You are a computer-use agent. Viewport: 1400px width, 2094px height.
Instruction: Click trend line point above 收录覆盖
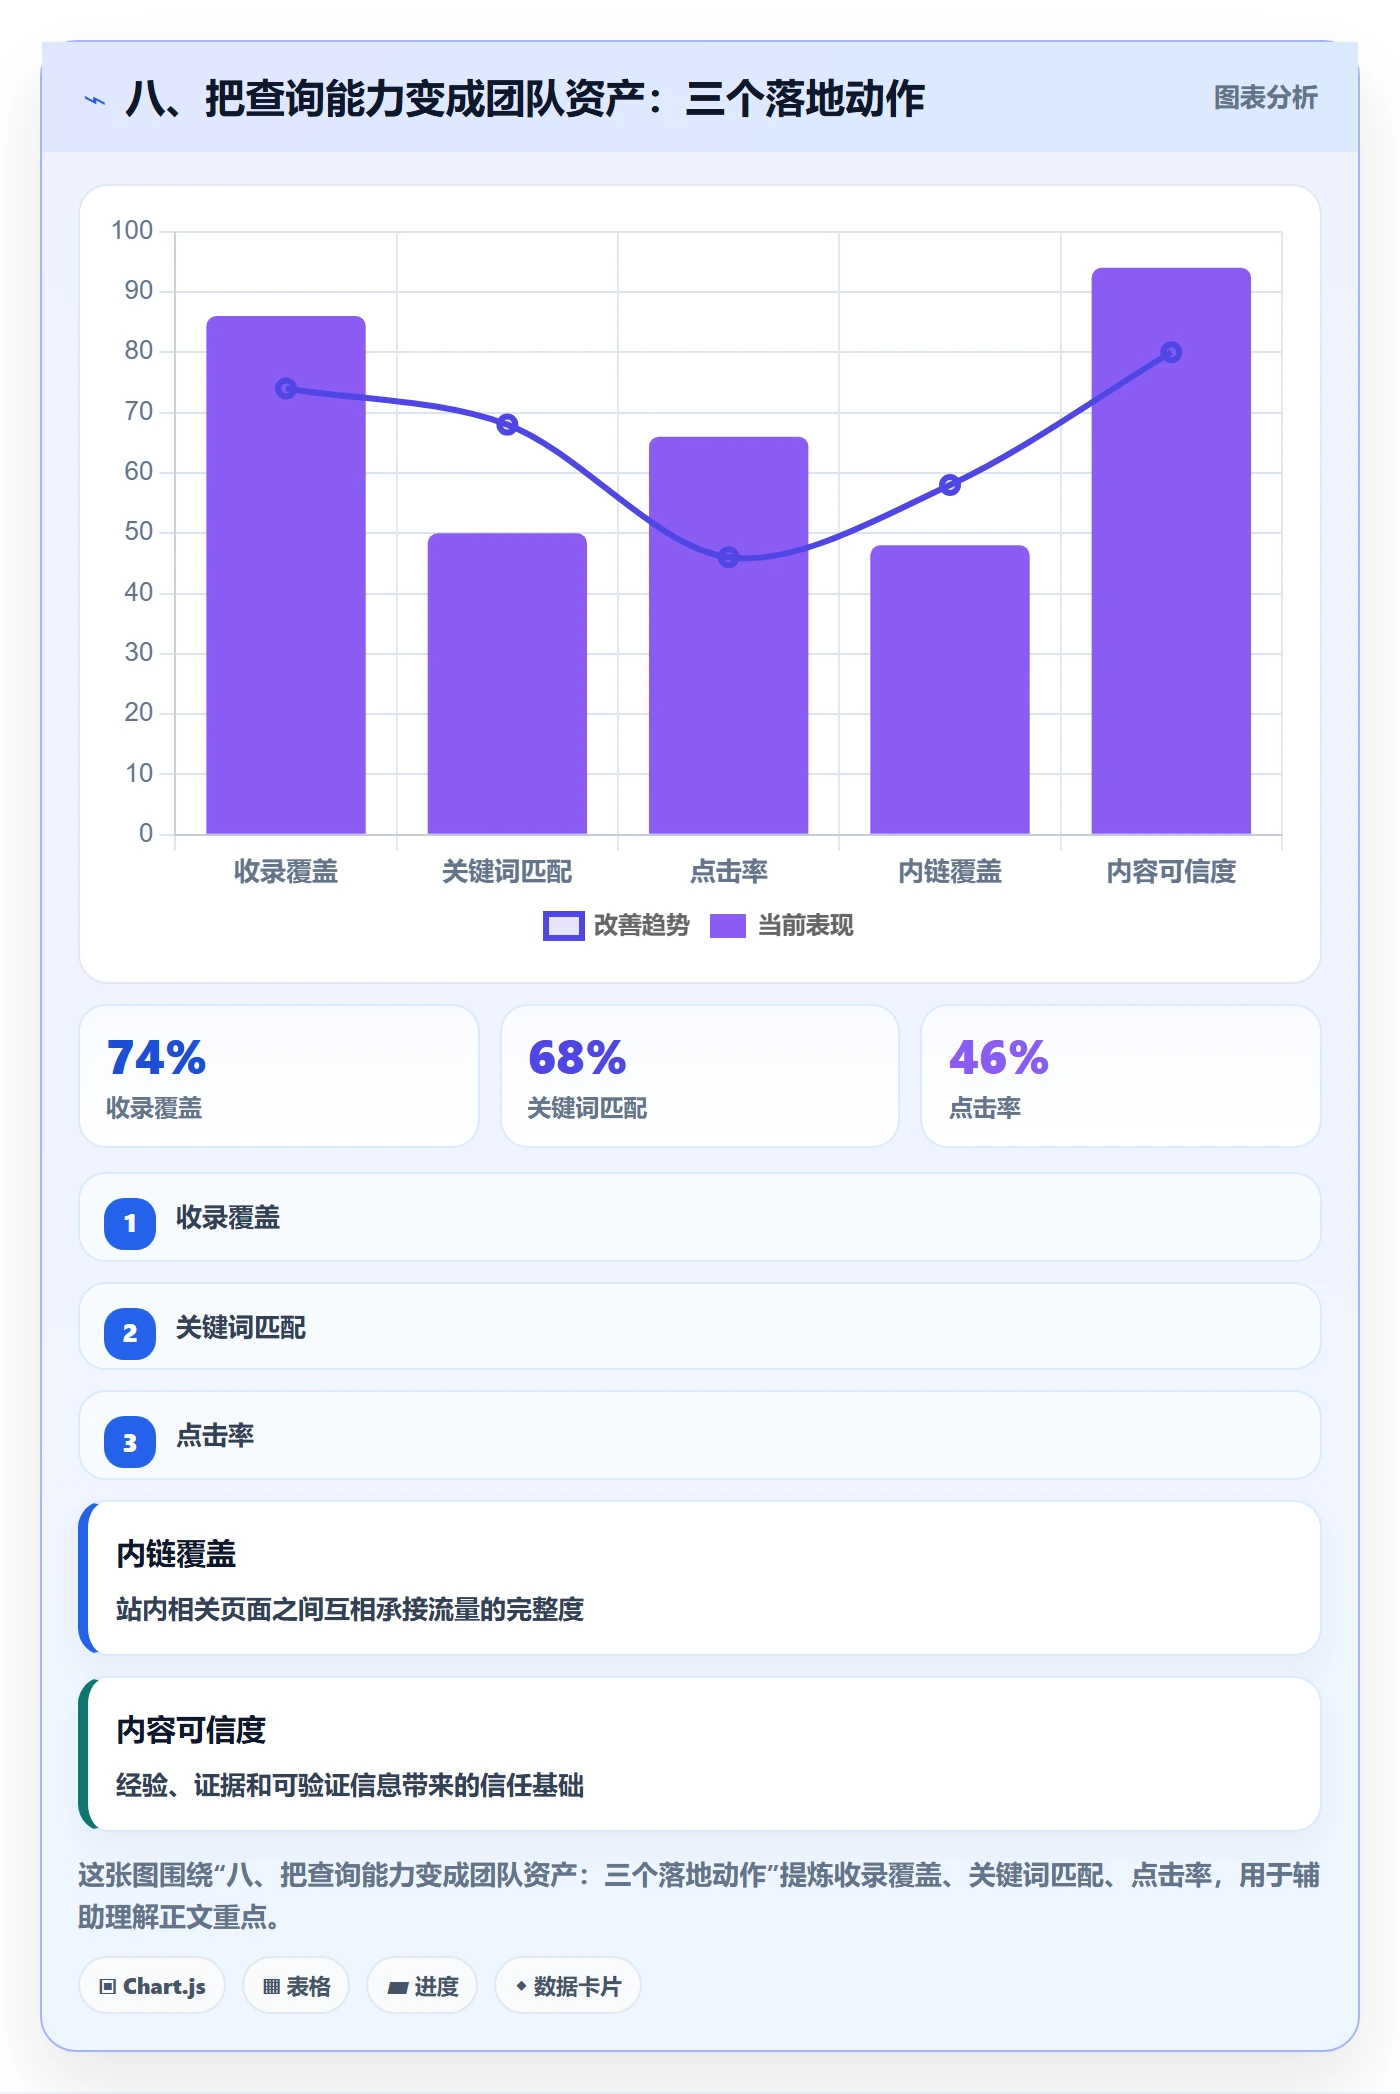(x=286, y=388)
